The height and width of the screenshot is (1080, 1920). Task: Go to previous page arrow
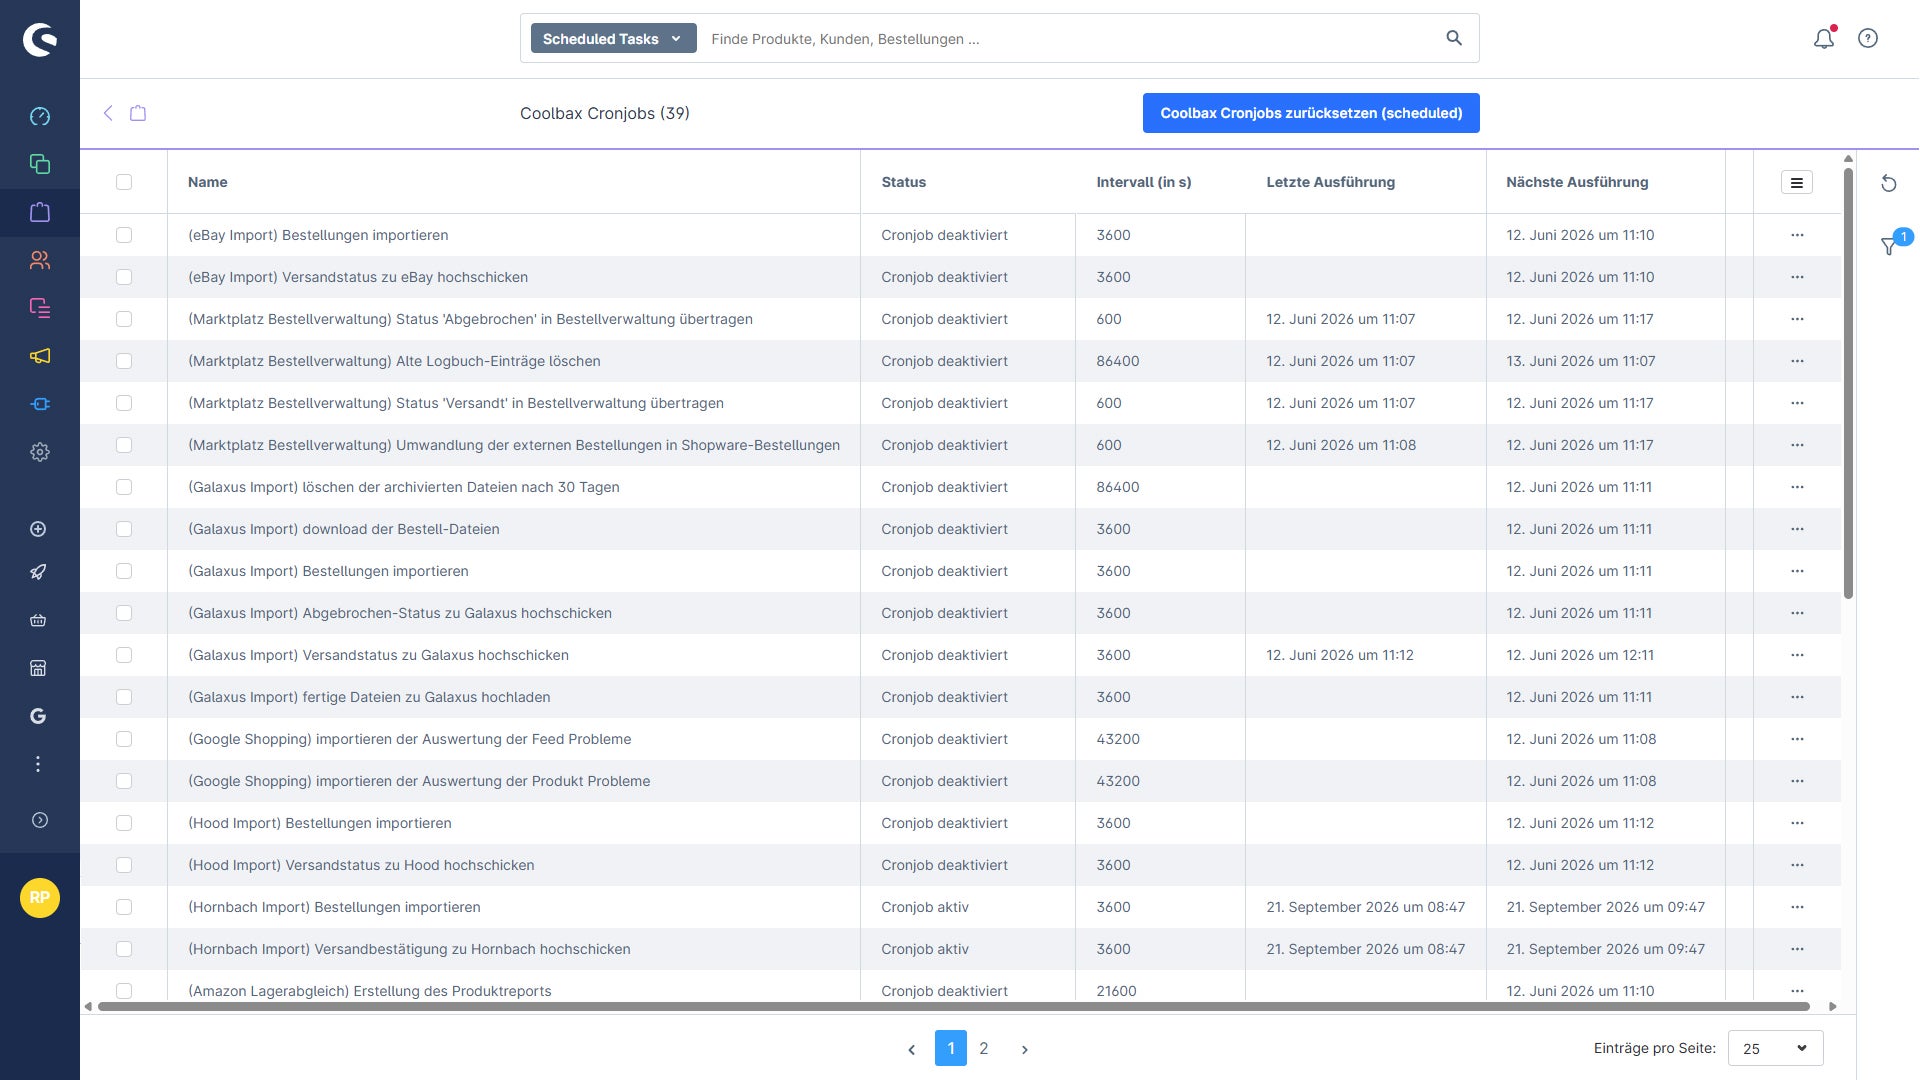click(x=911, y=1049)
